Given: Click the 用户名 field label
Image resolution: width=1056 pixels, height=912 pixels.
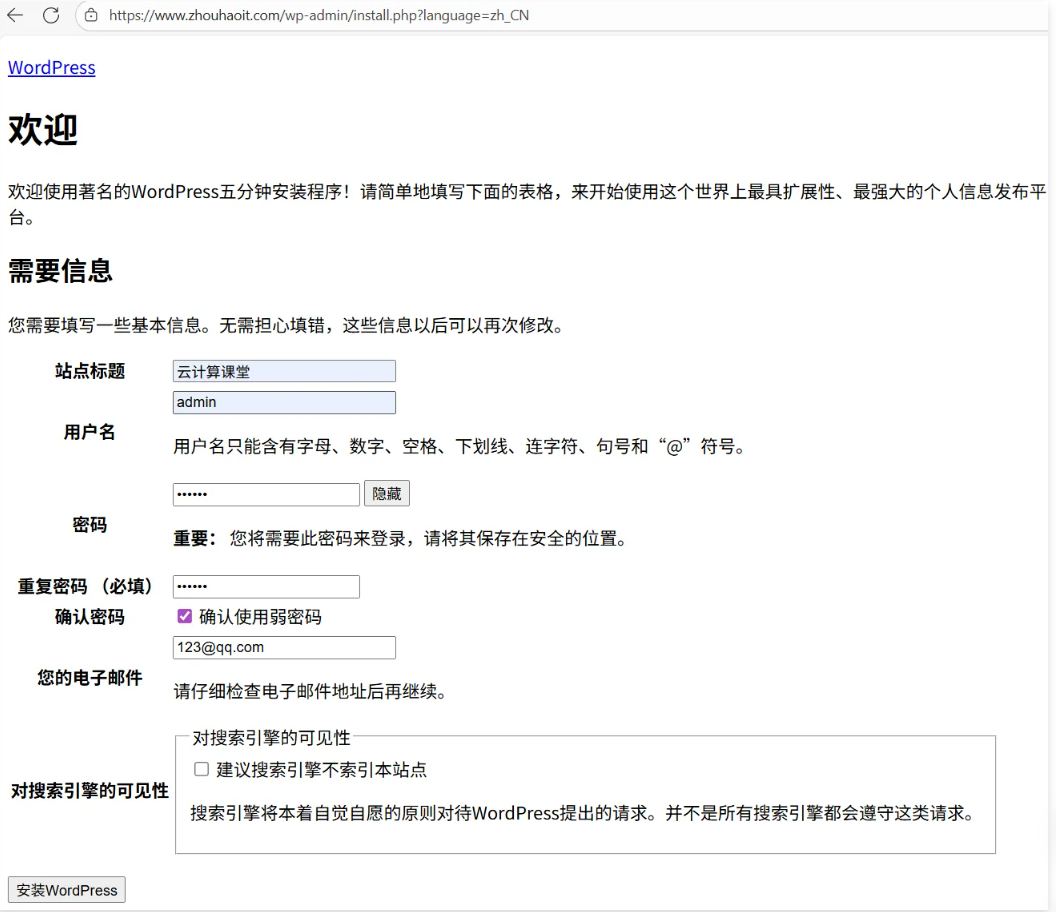Looking at the screenshot, I should 90,432.
